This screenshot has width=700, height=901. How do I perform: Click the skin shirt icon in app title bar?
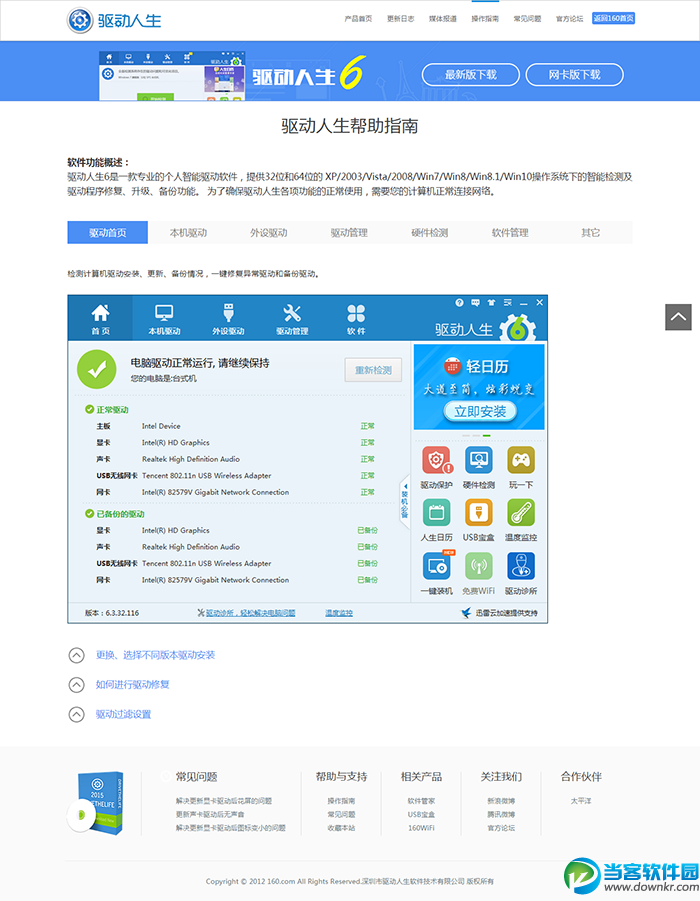tap(491, 302)
